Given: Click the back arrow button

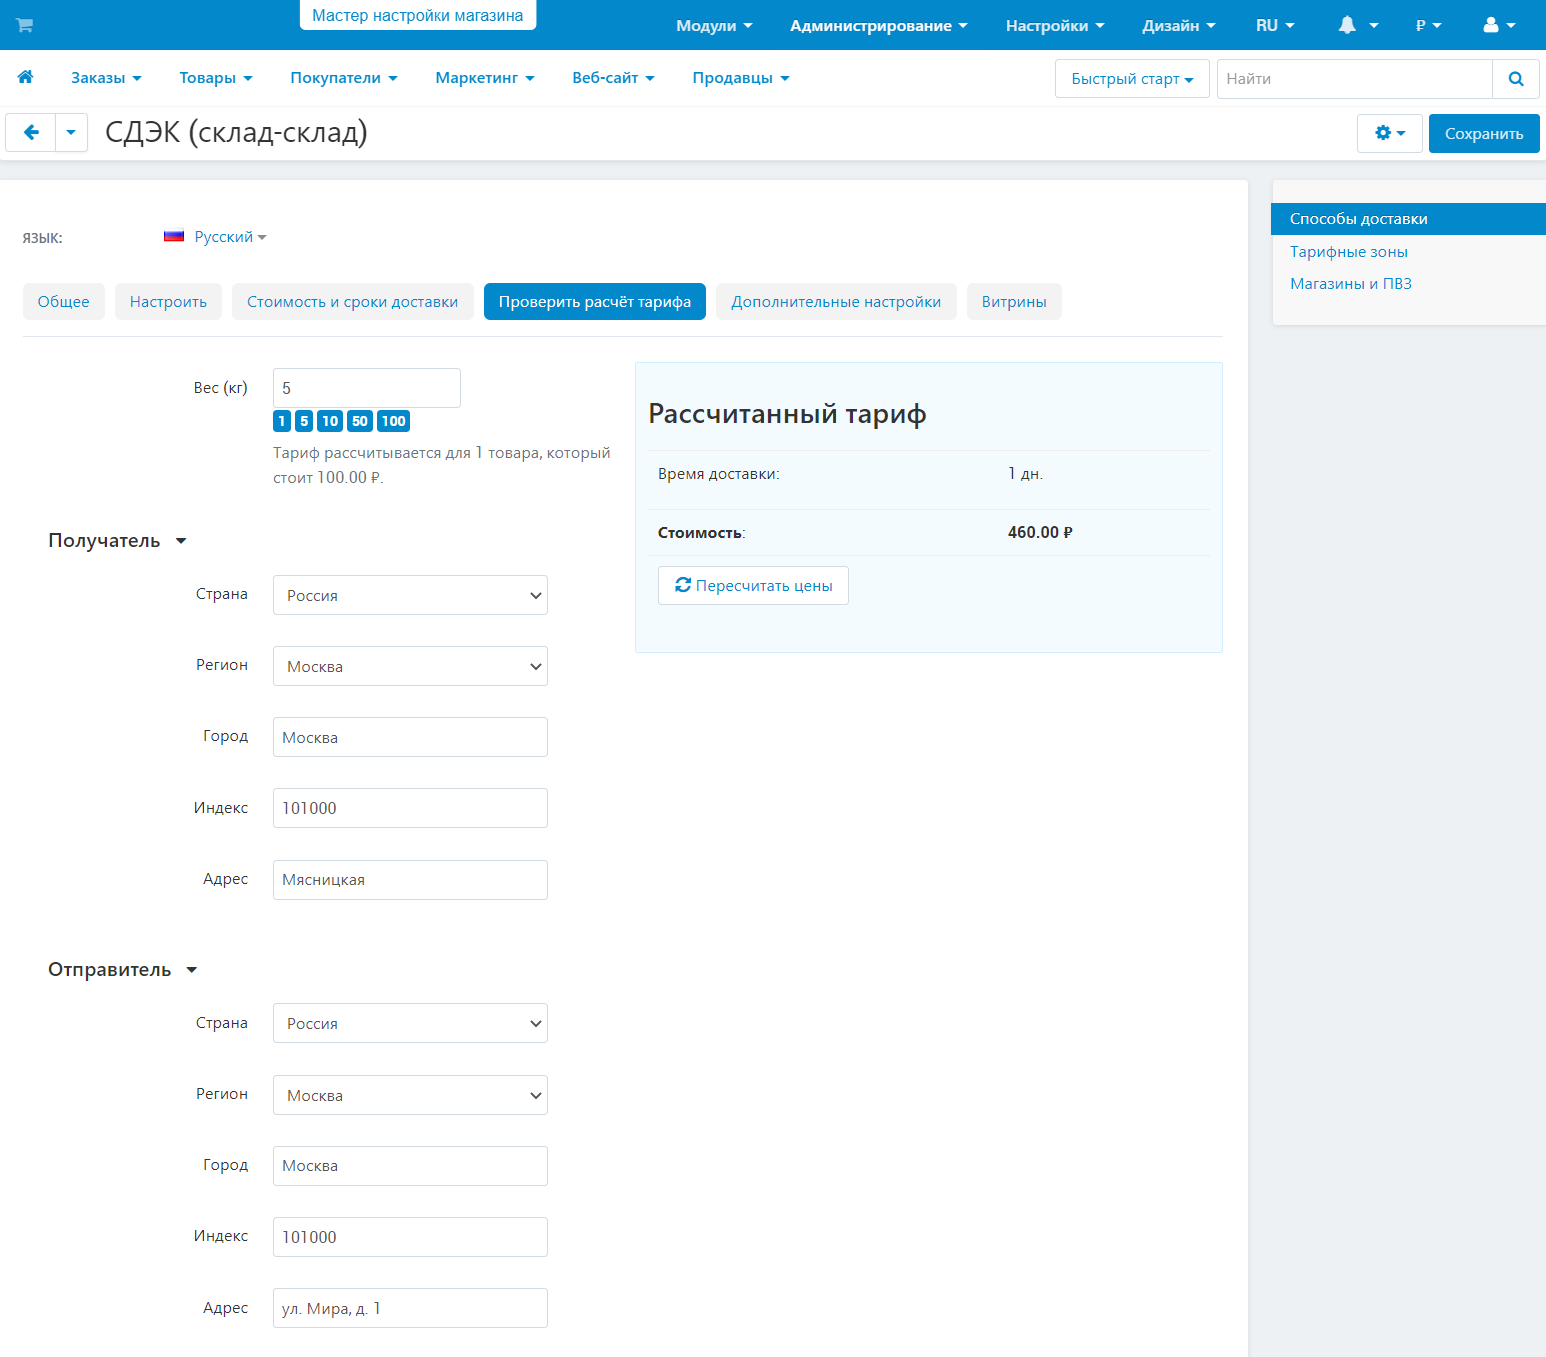Looking at the screenshot, I should pyautogui.click(x=31, y=132).
